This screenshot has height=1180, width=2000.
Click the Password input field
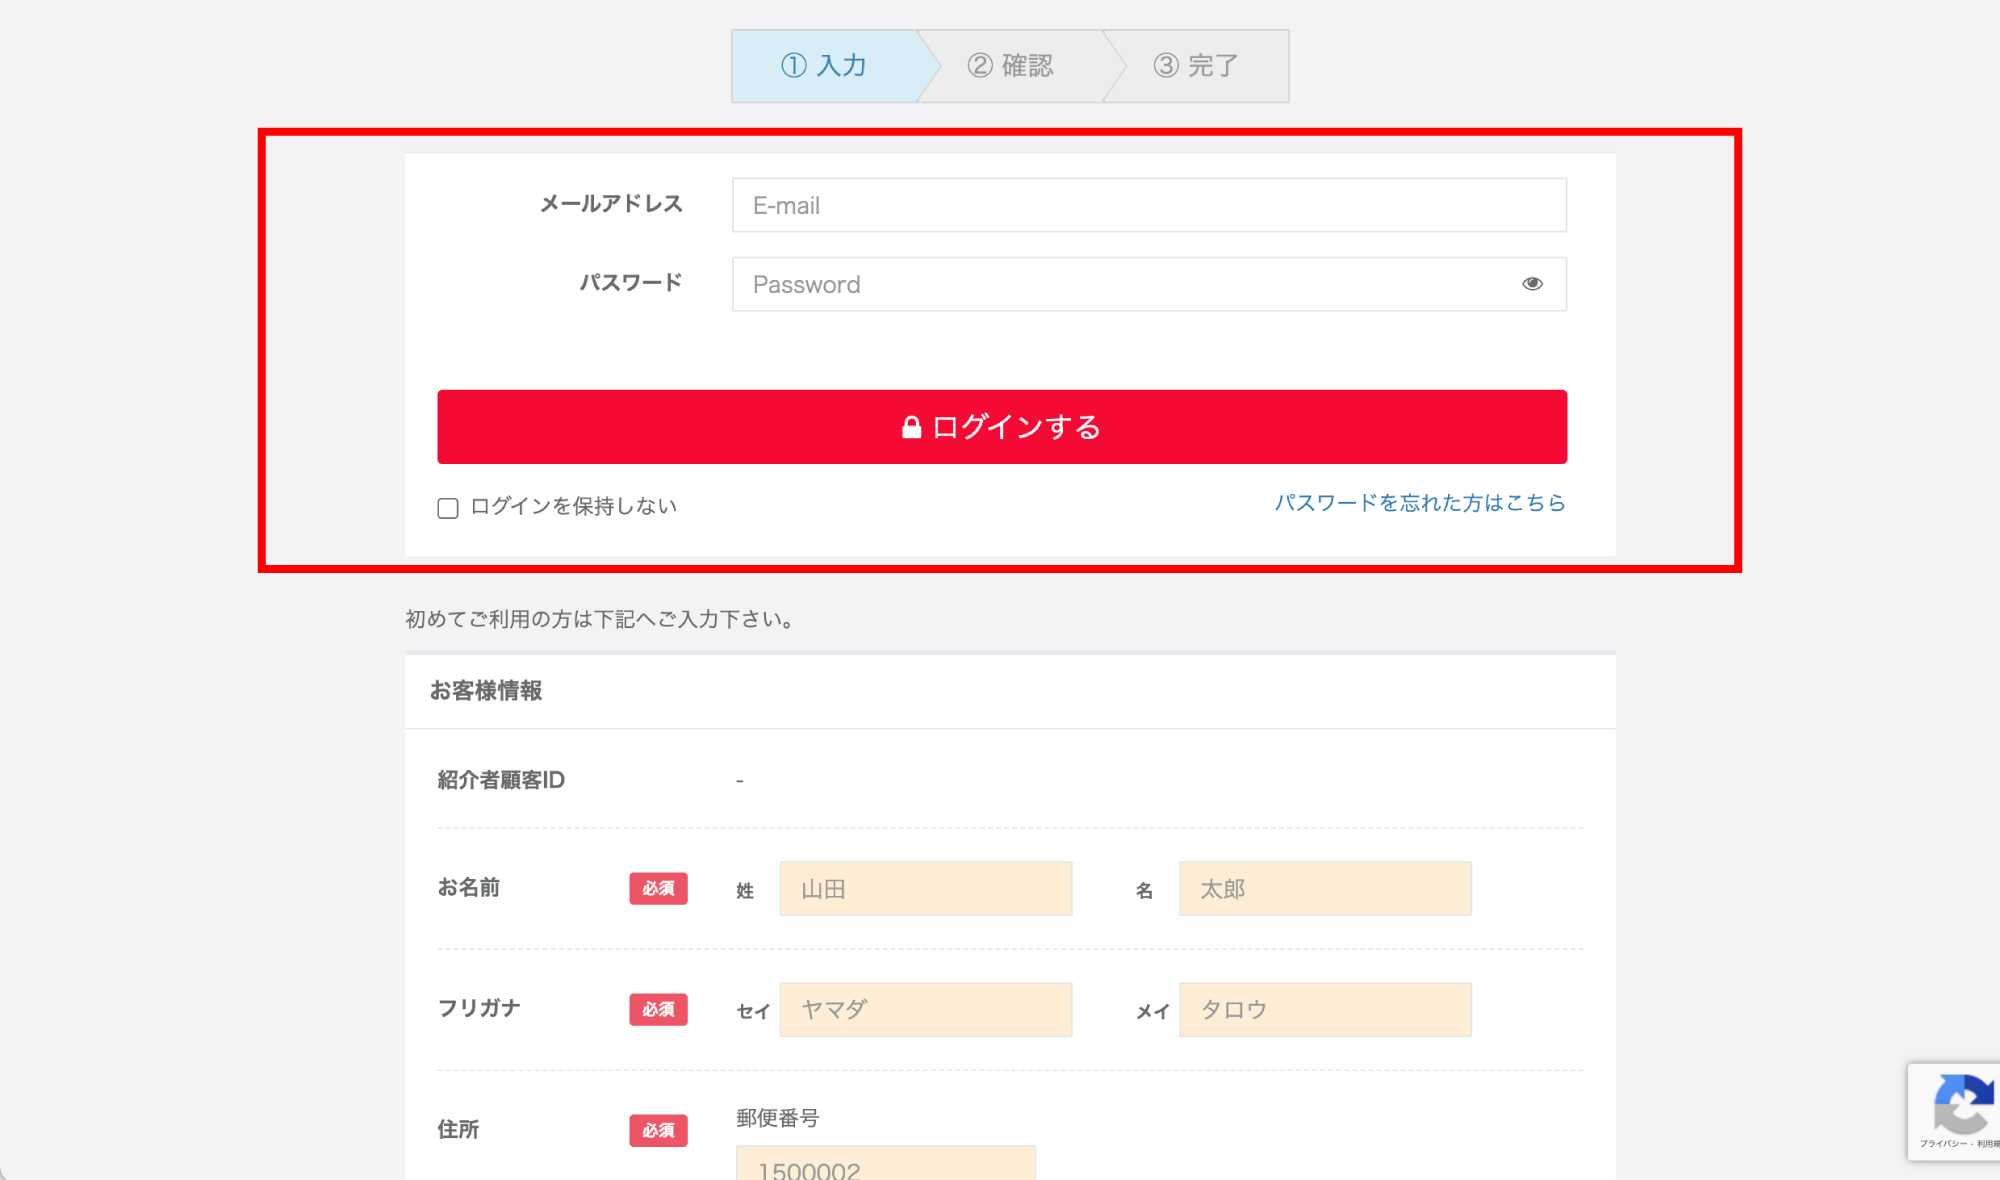tap(1100, 284)
